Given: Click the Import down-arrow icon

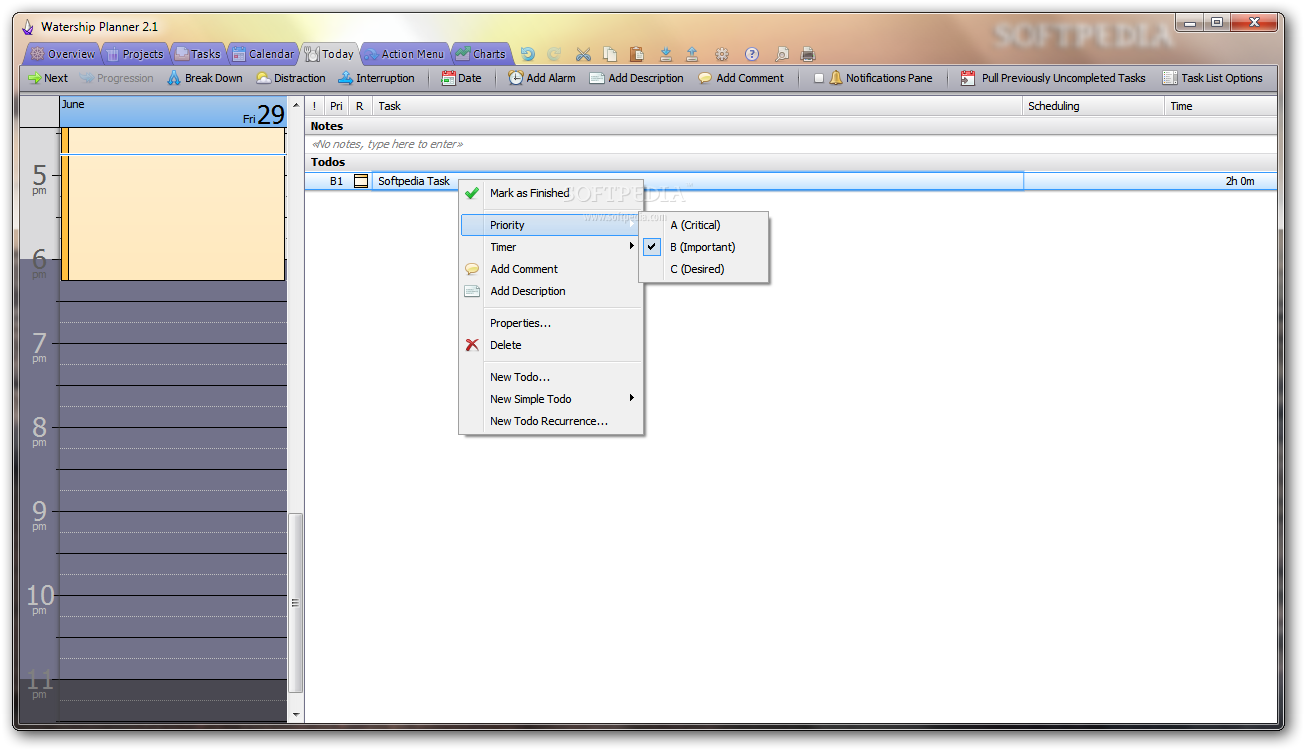Looking at the screenshot, I should pyautogui.click(x=666, y=54).
